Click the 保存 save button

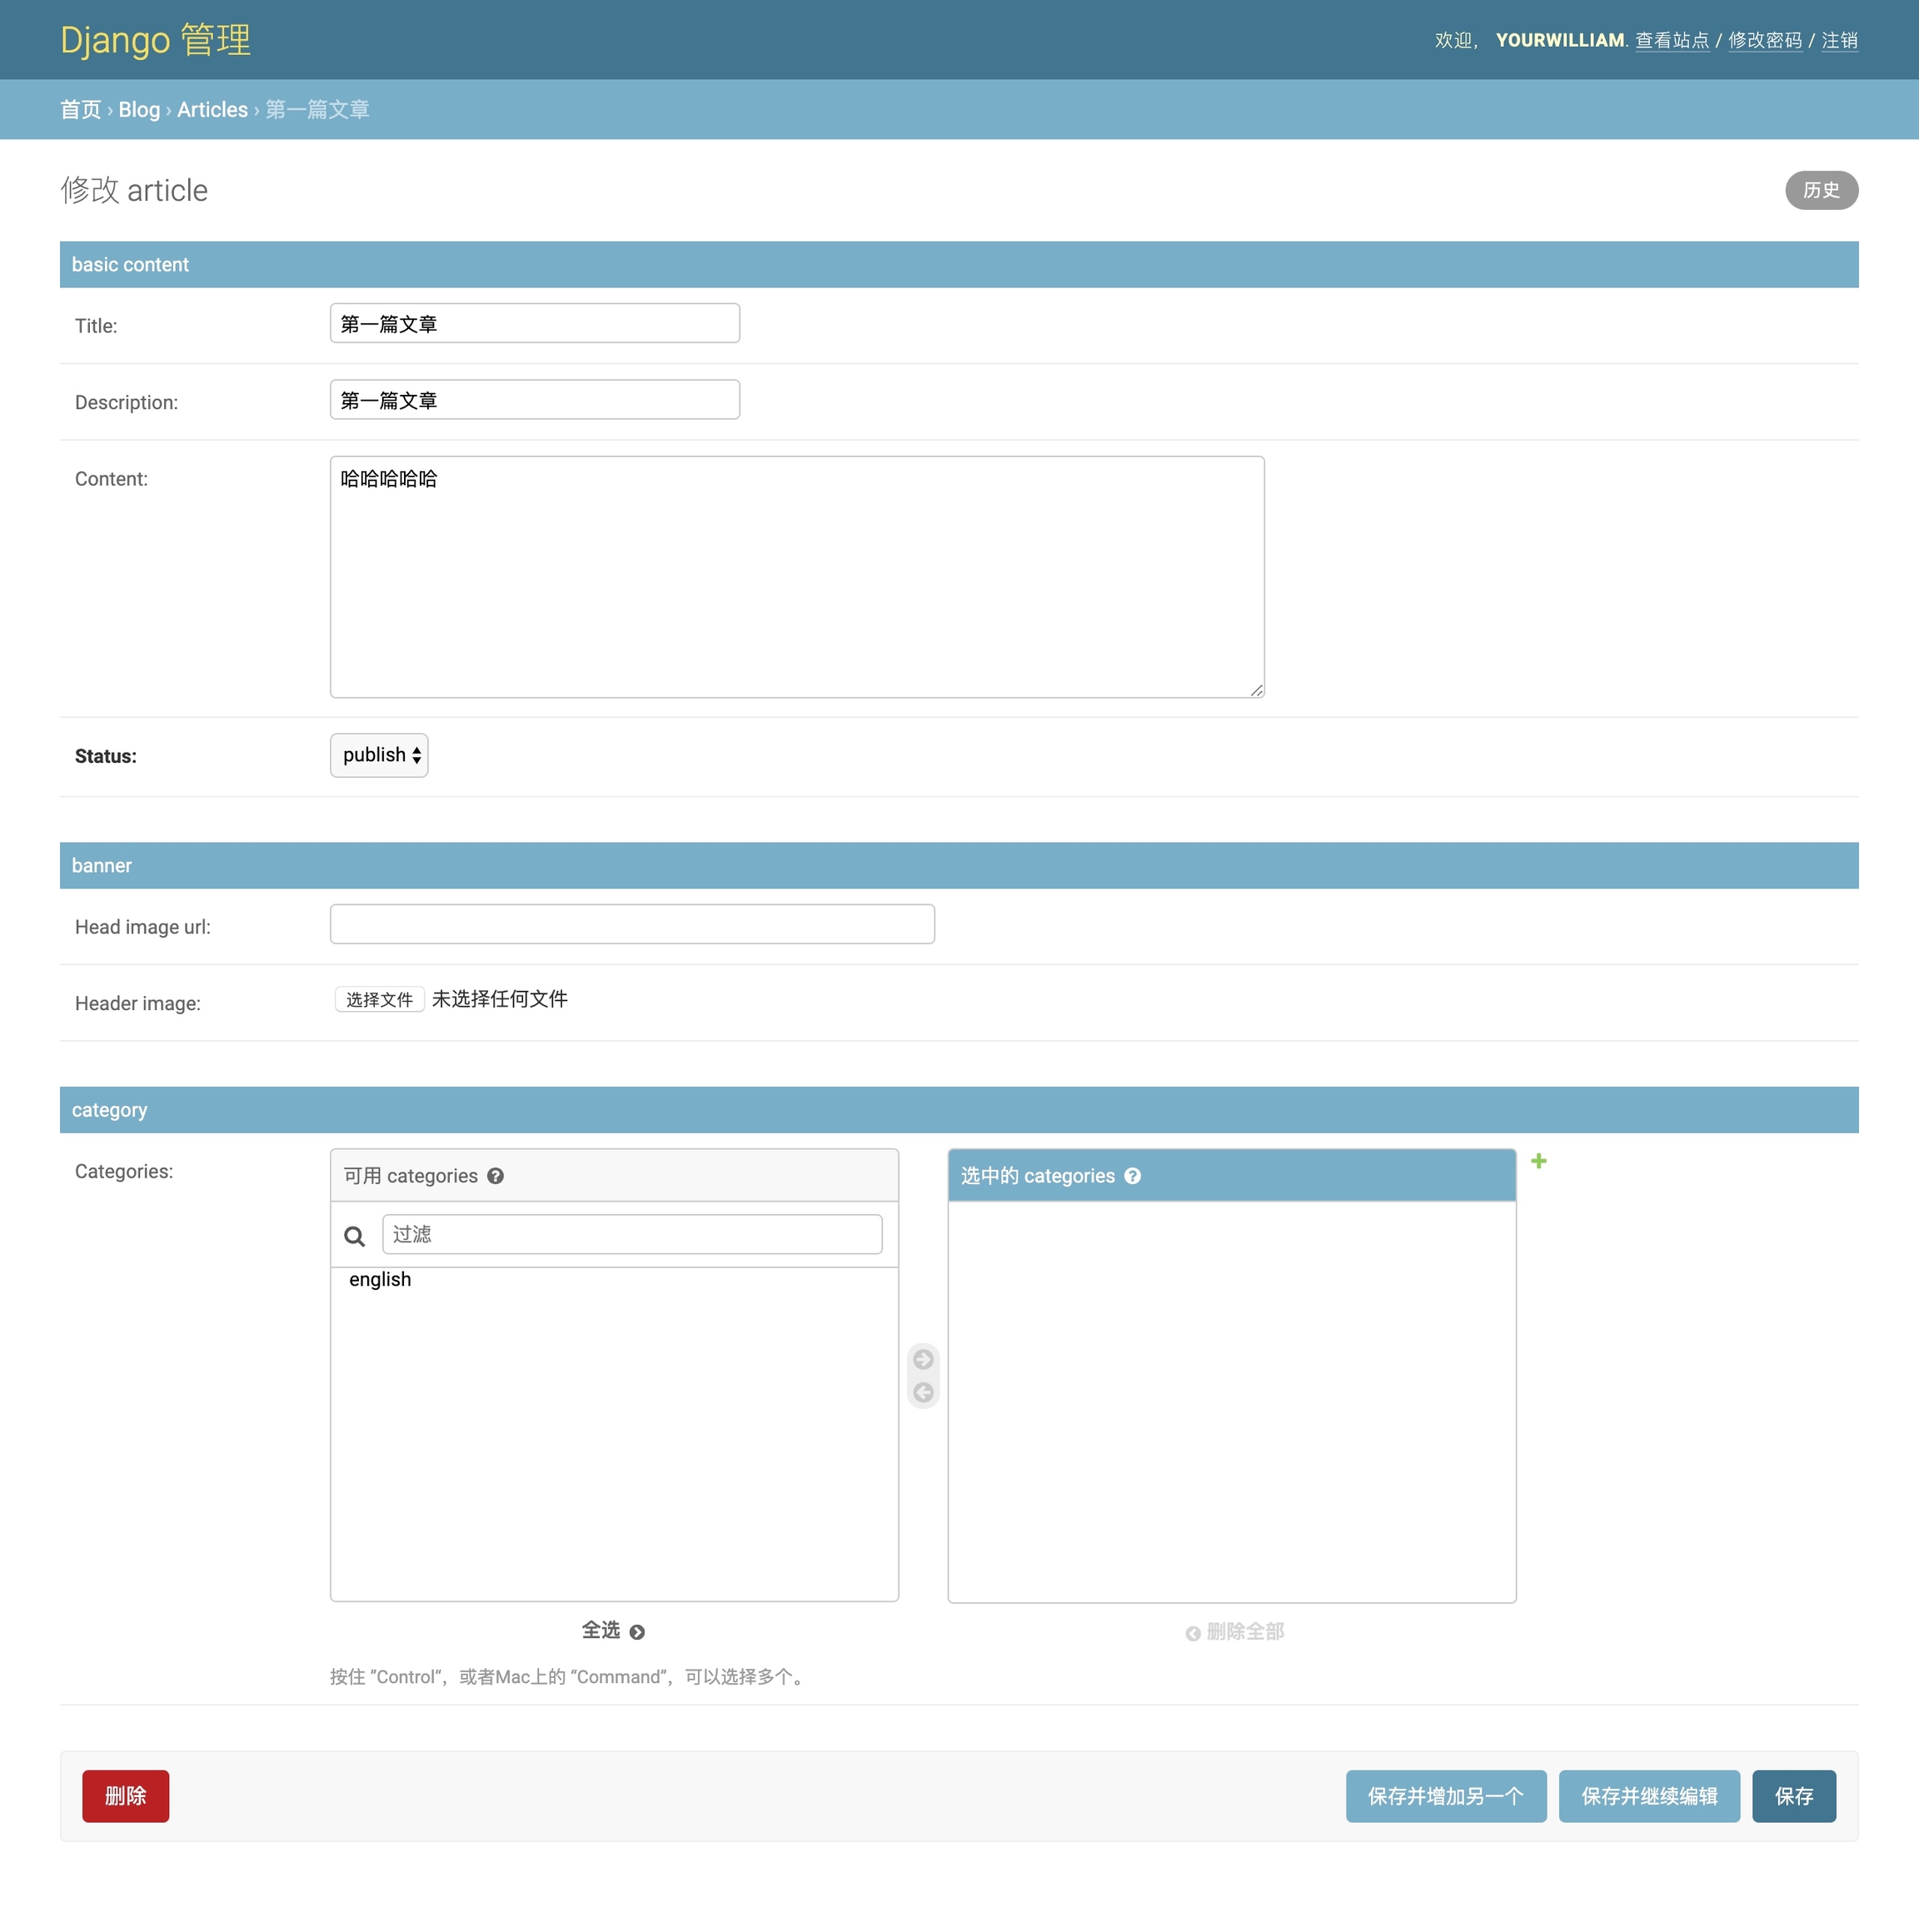pyautogui.click(x=1793, y=1796)
